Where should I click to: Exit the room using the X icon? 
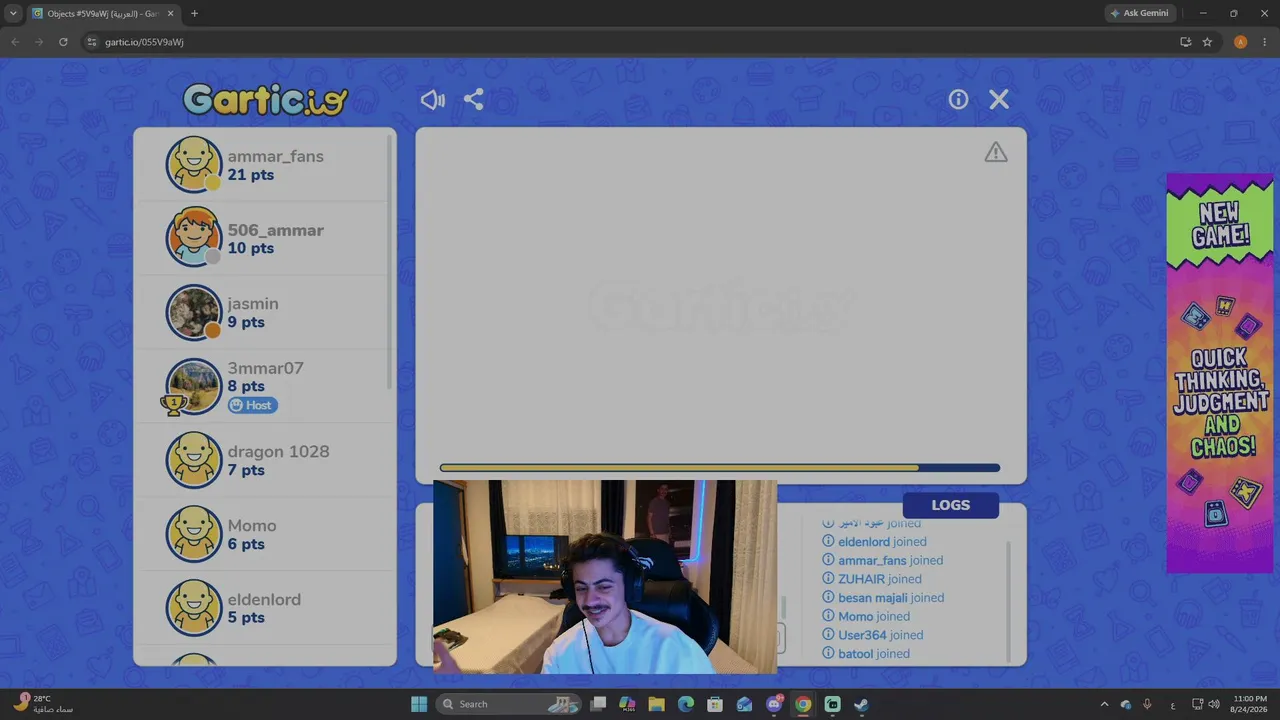pos(999,100)
